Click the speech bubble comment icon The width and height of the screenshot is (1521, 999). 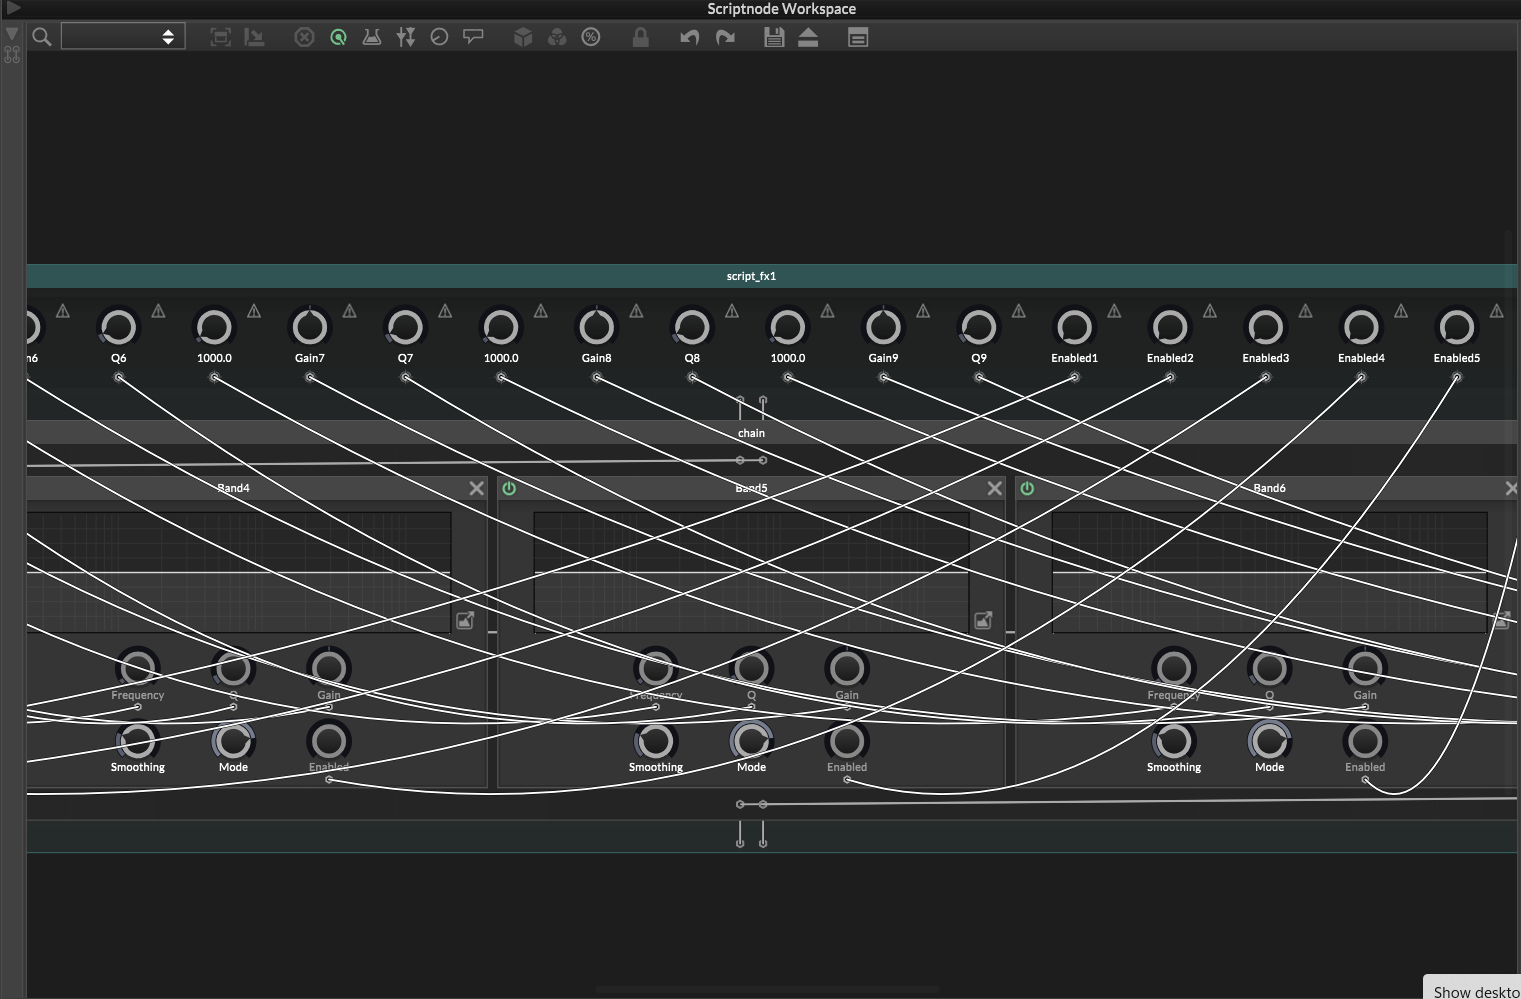[473, 37]
